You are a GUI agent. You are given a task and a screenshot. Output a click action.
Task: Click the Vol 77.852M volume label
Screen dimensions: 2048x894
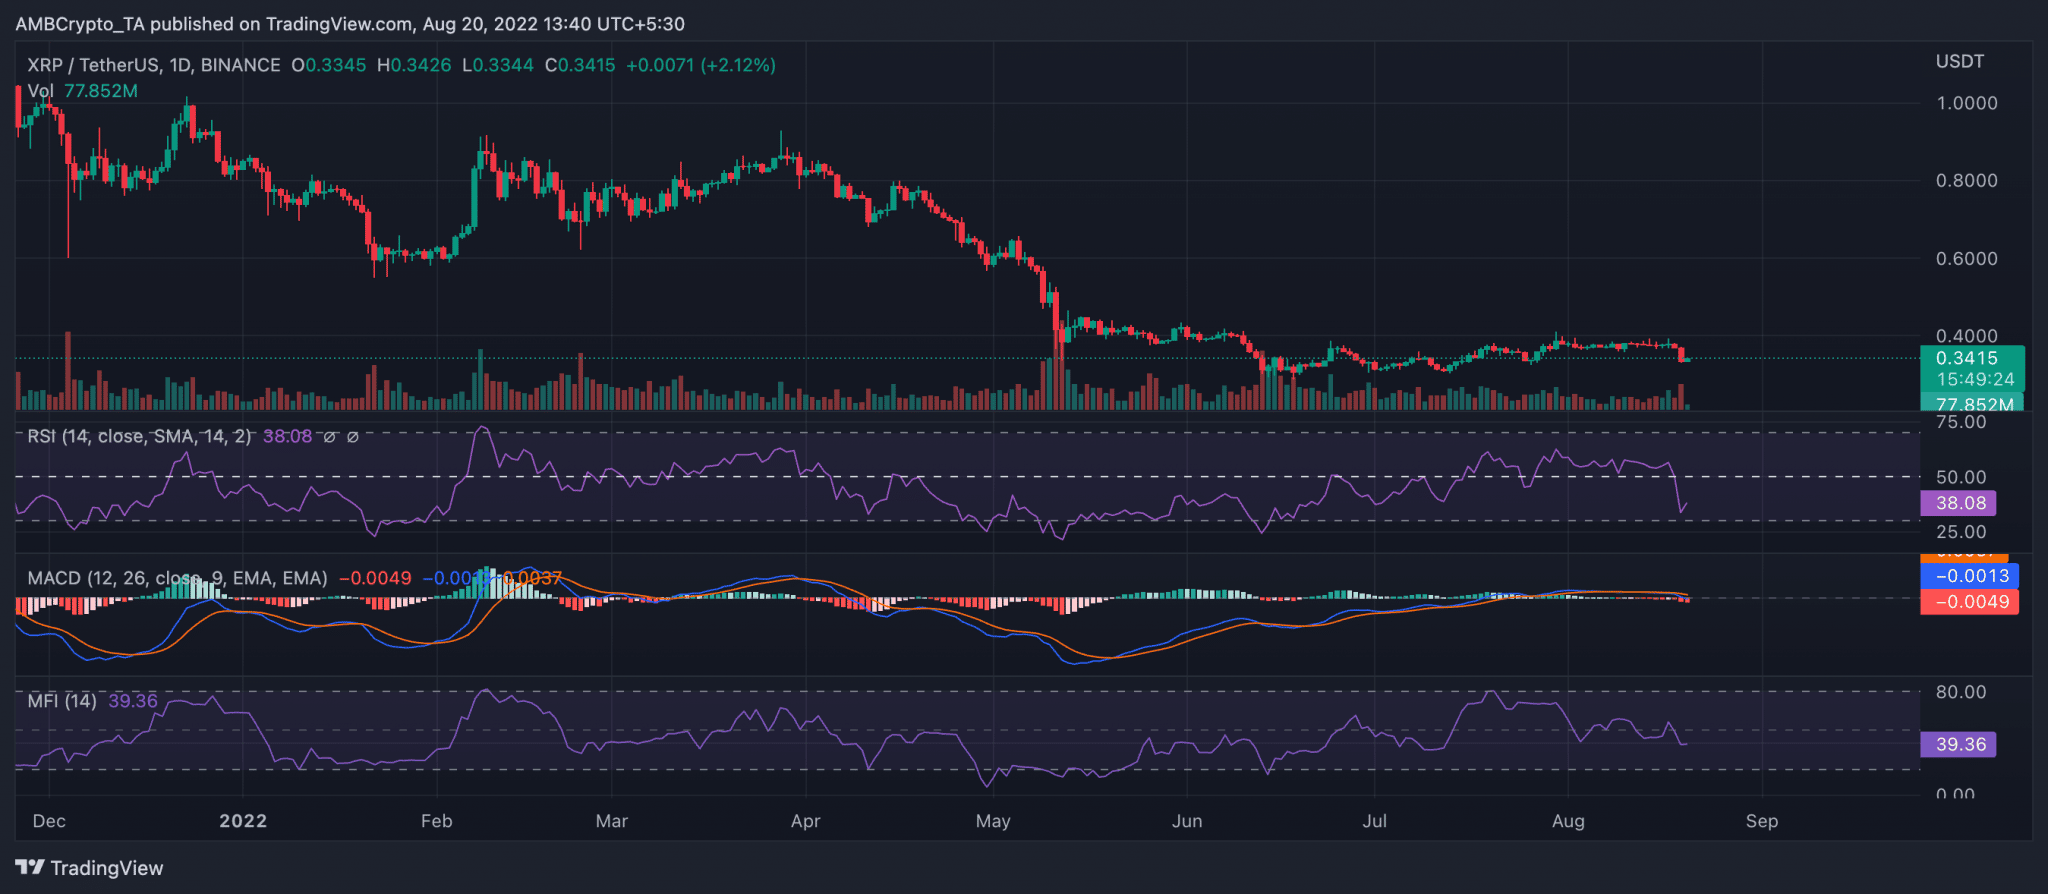pos(83,91)
